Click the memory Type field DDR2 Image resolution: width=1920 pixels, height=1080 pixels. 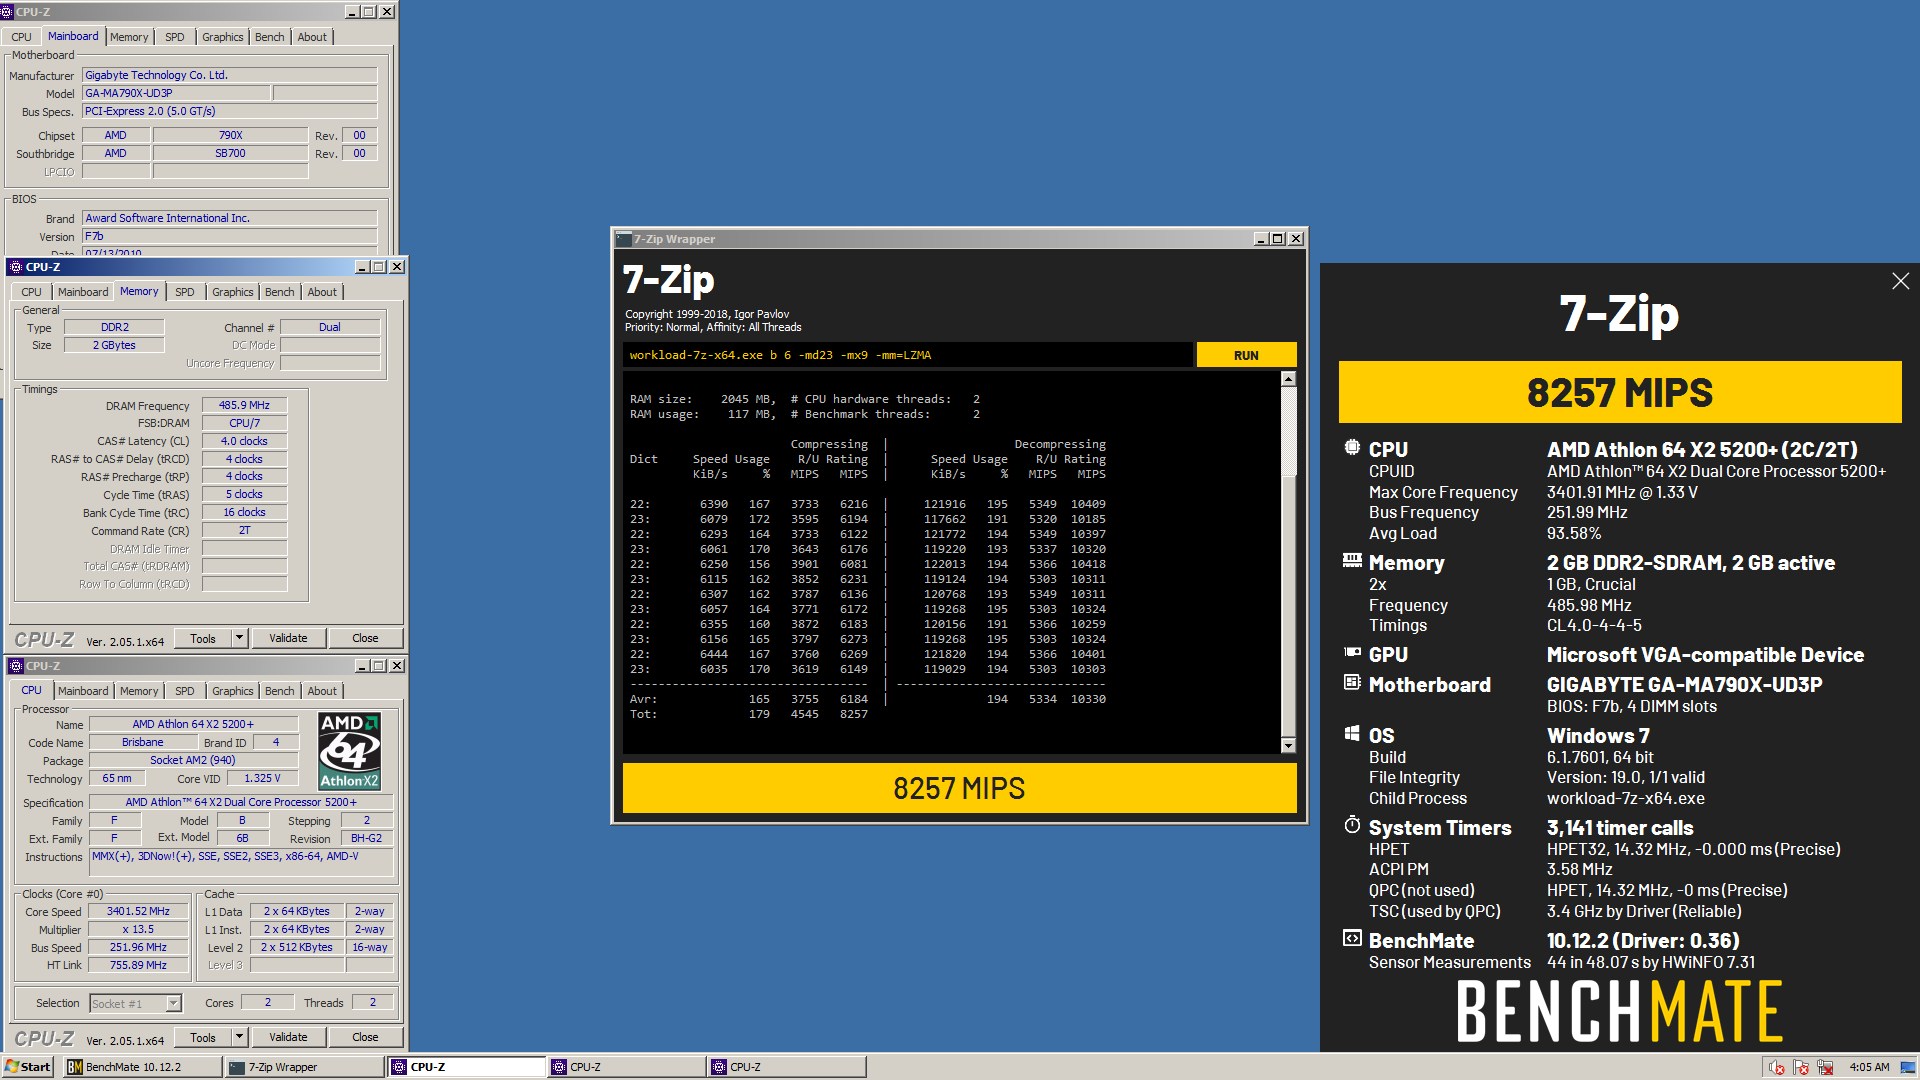click(x=114, y=327)
